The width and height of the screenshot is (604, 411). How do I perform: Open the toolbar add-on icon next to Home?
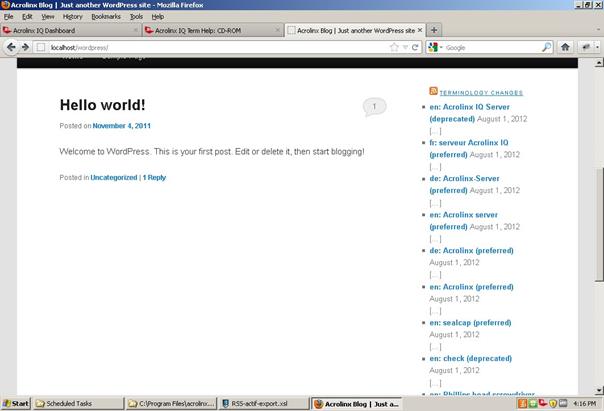[586, 47]
